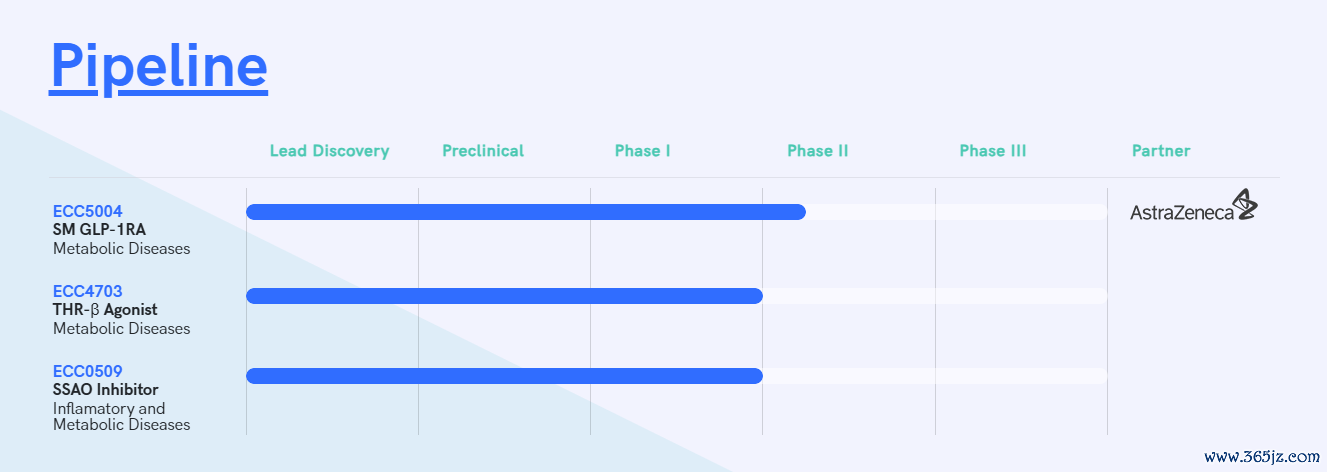Screen dimensions: 1327x472
Task: Click the SSAO Inhibitor label
Action: [105, 389]
